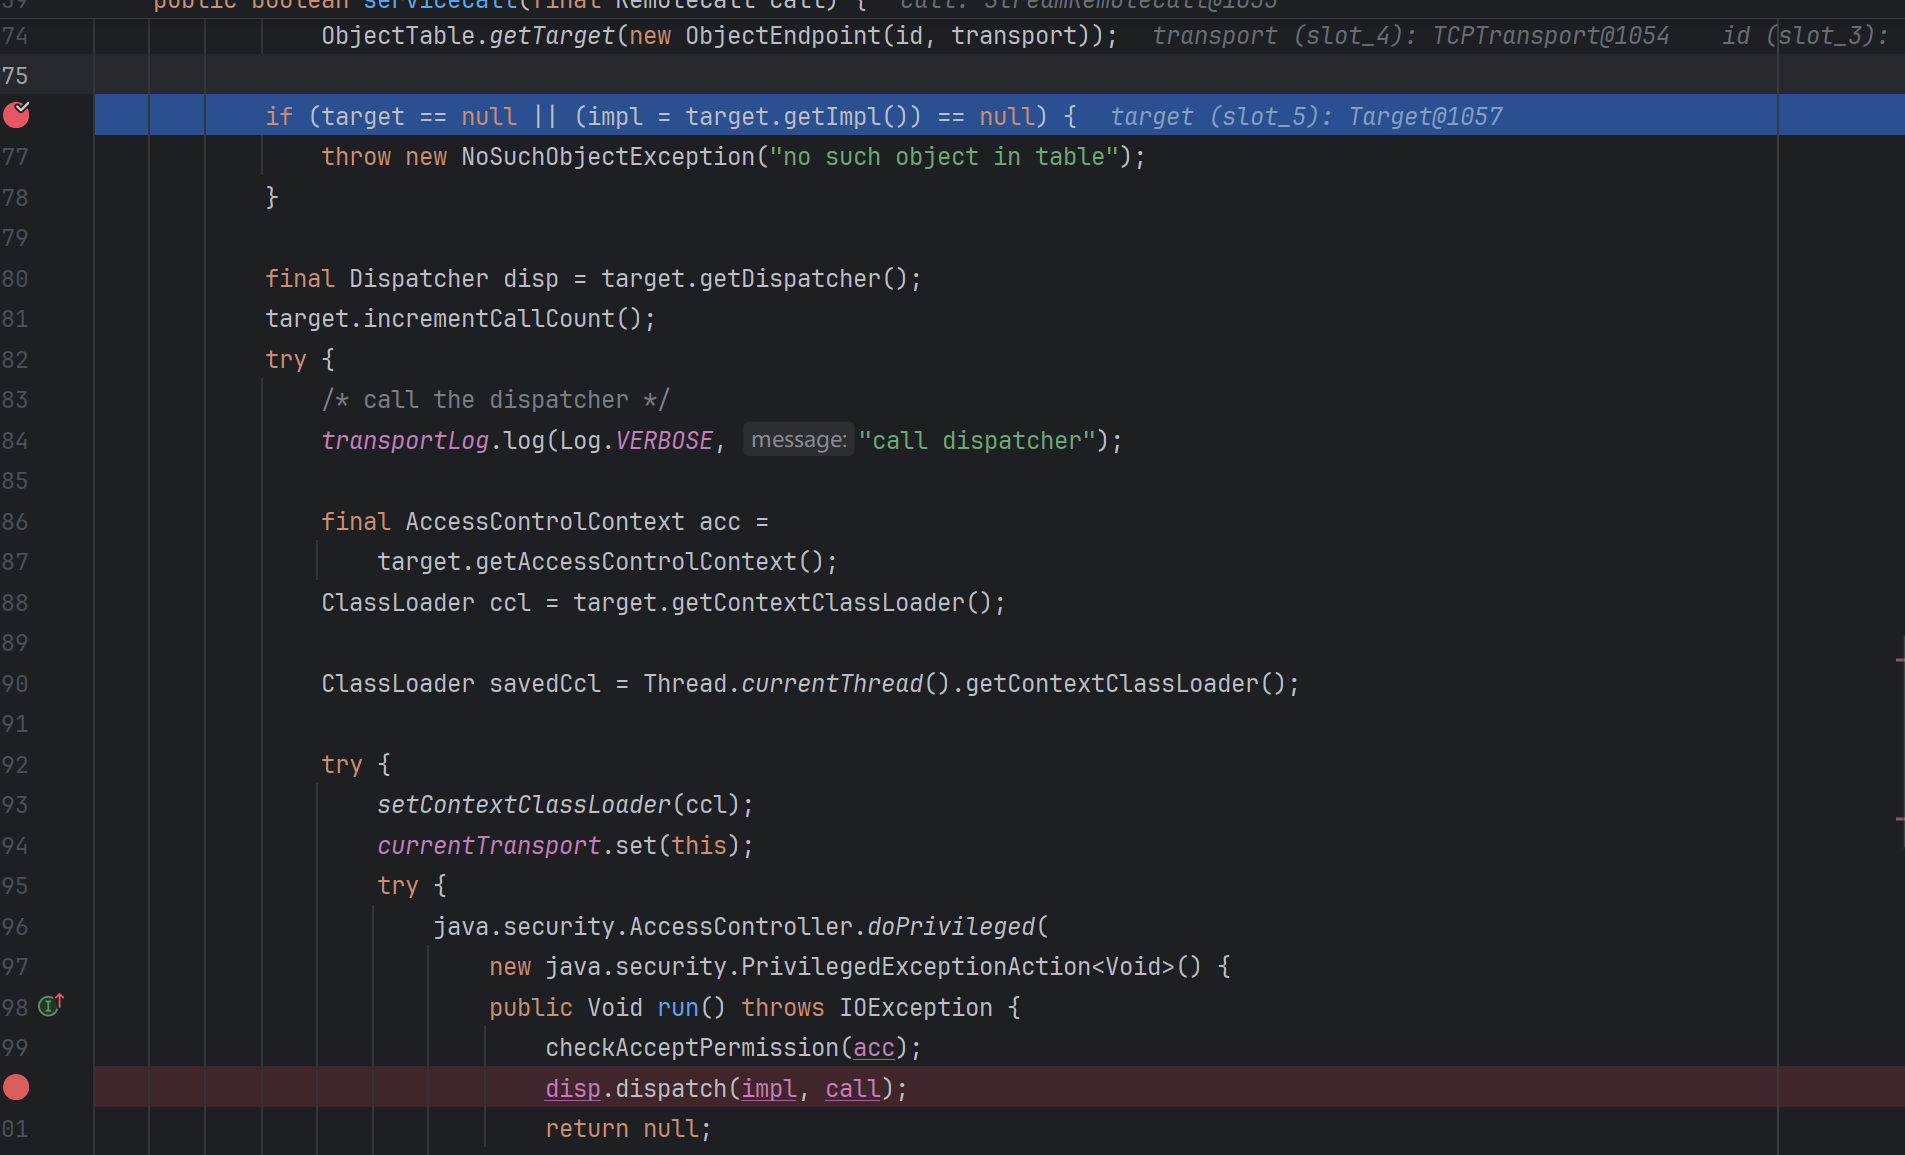Click the underlined 'disp' variable reference

[572, 1088]
